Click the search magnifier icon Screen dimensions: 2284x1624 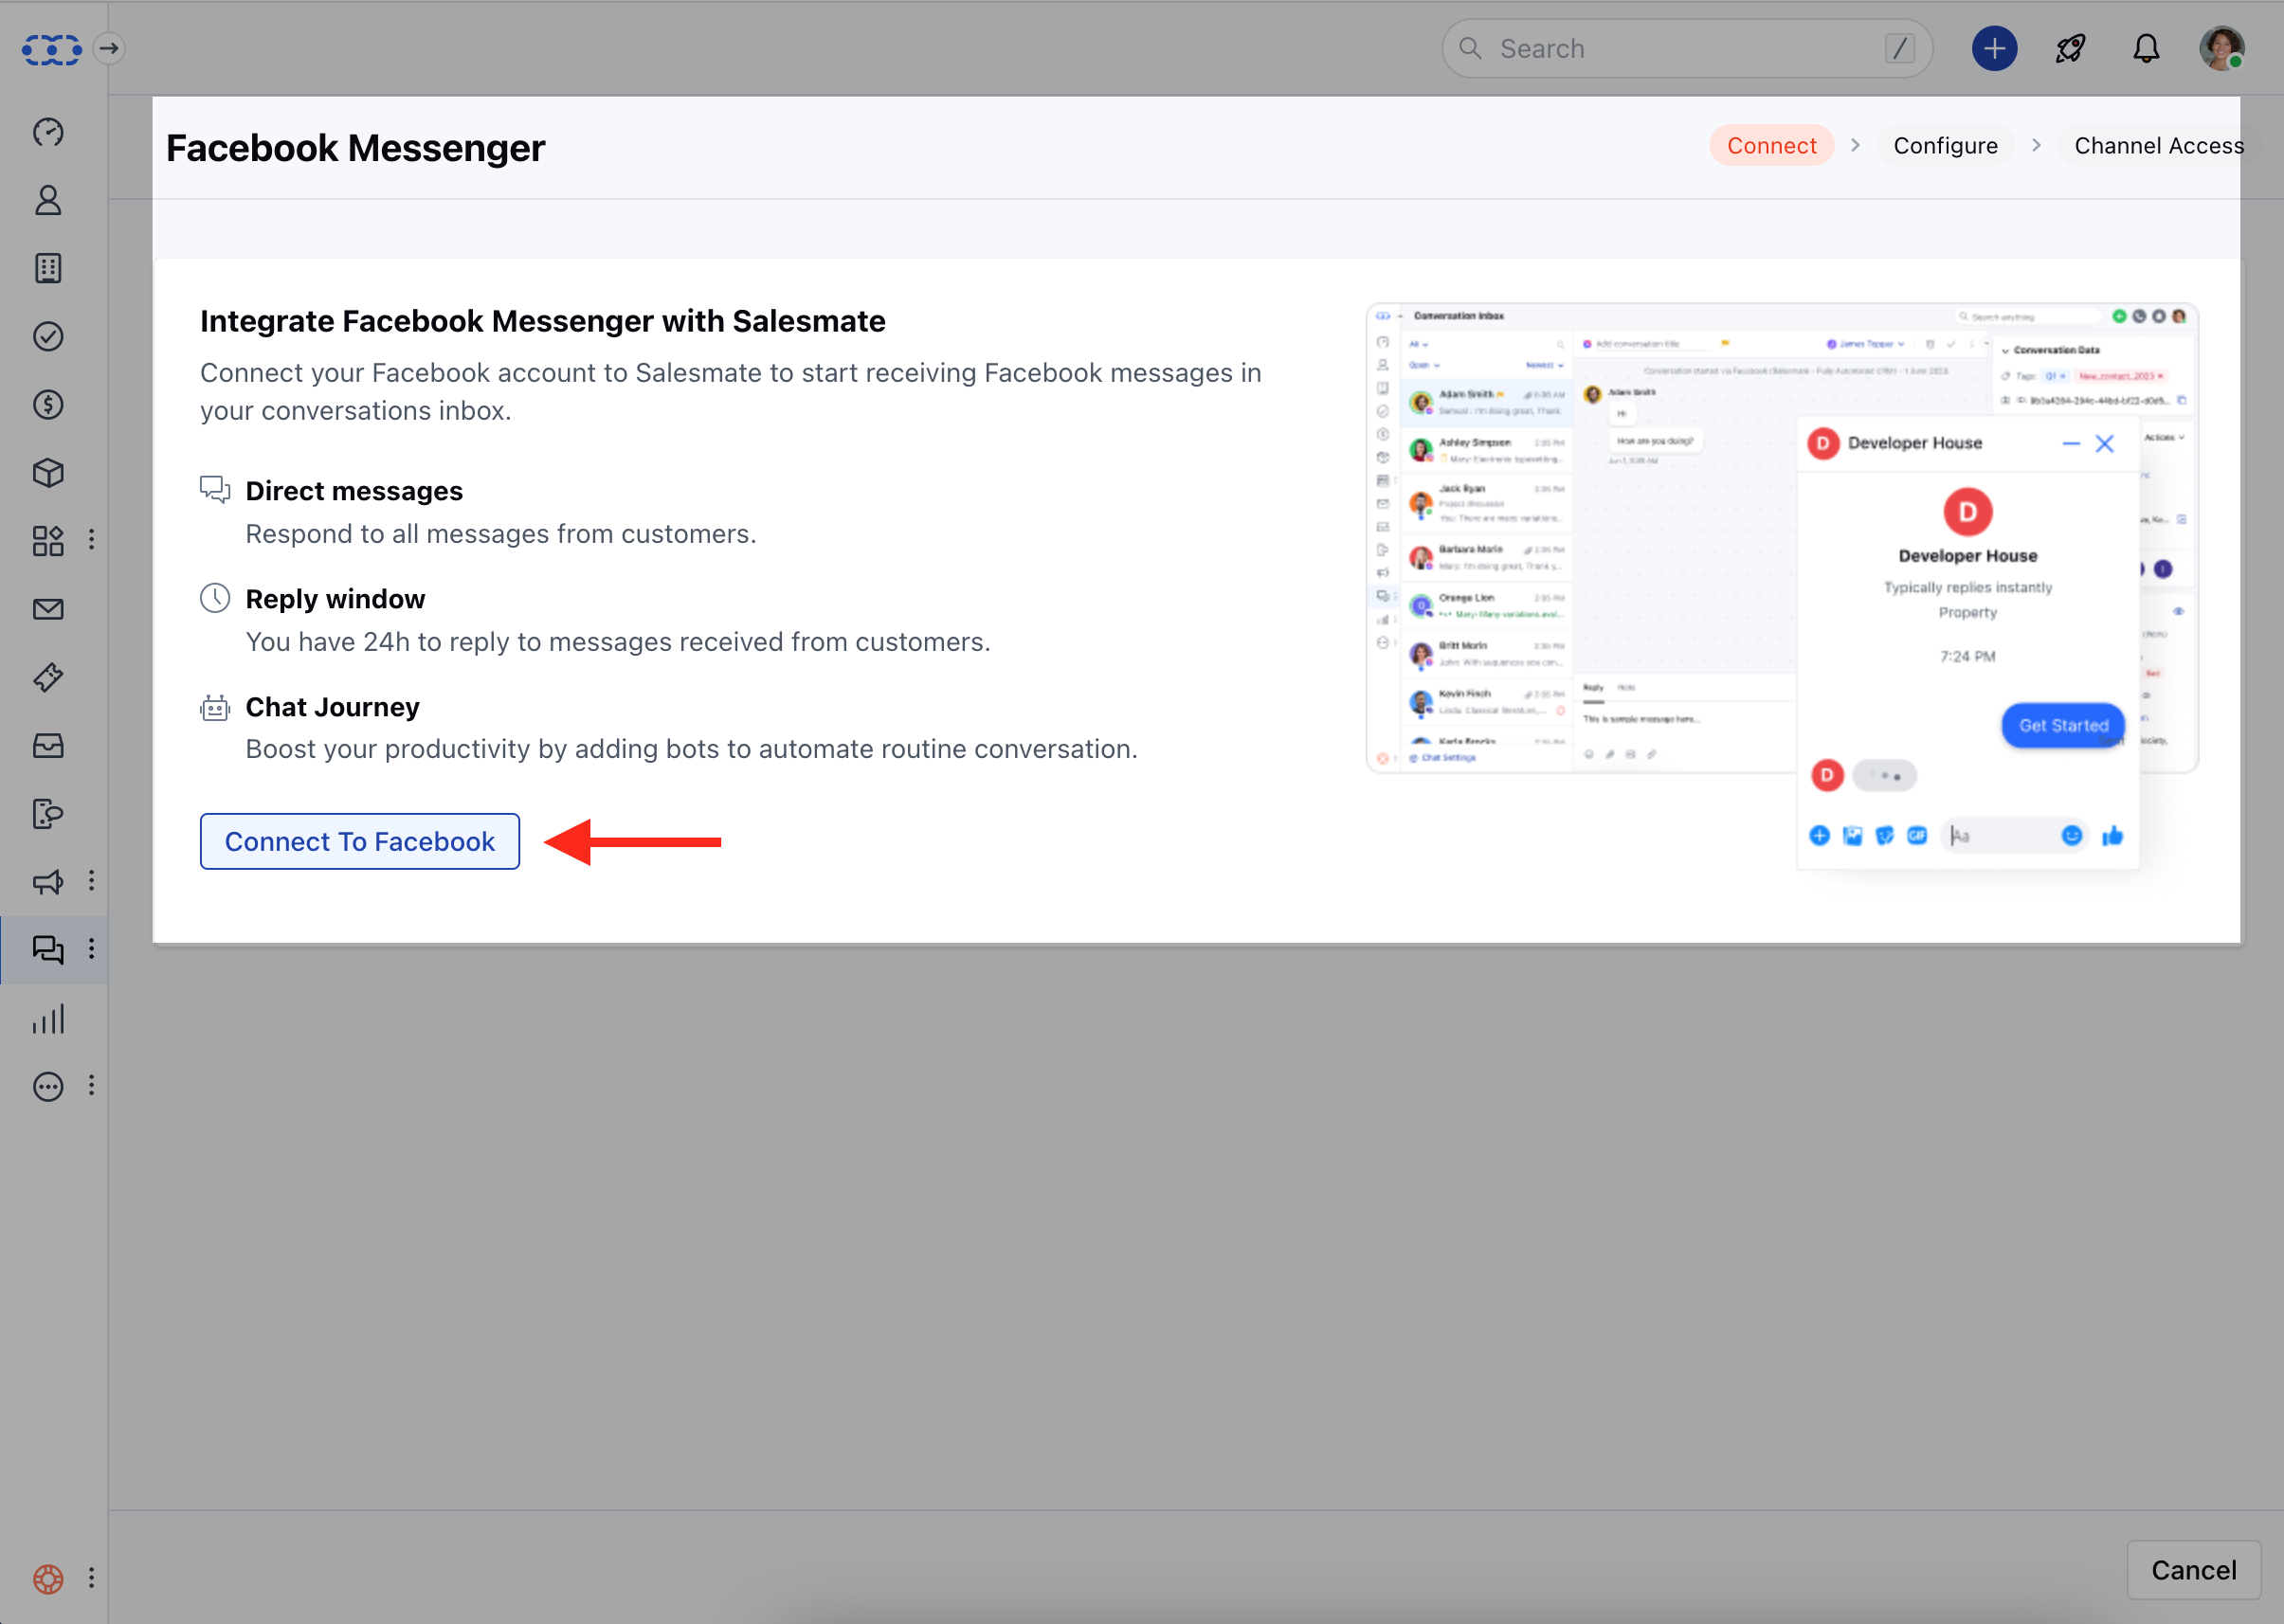[x=1470, y=48]
